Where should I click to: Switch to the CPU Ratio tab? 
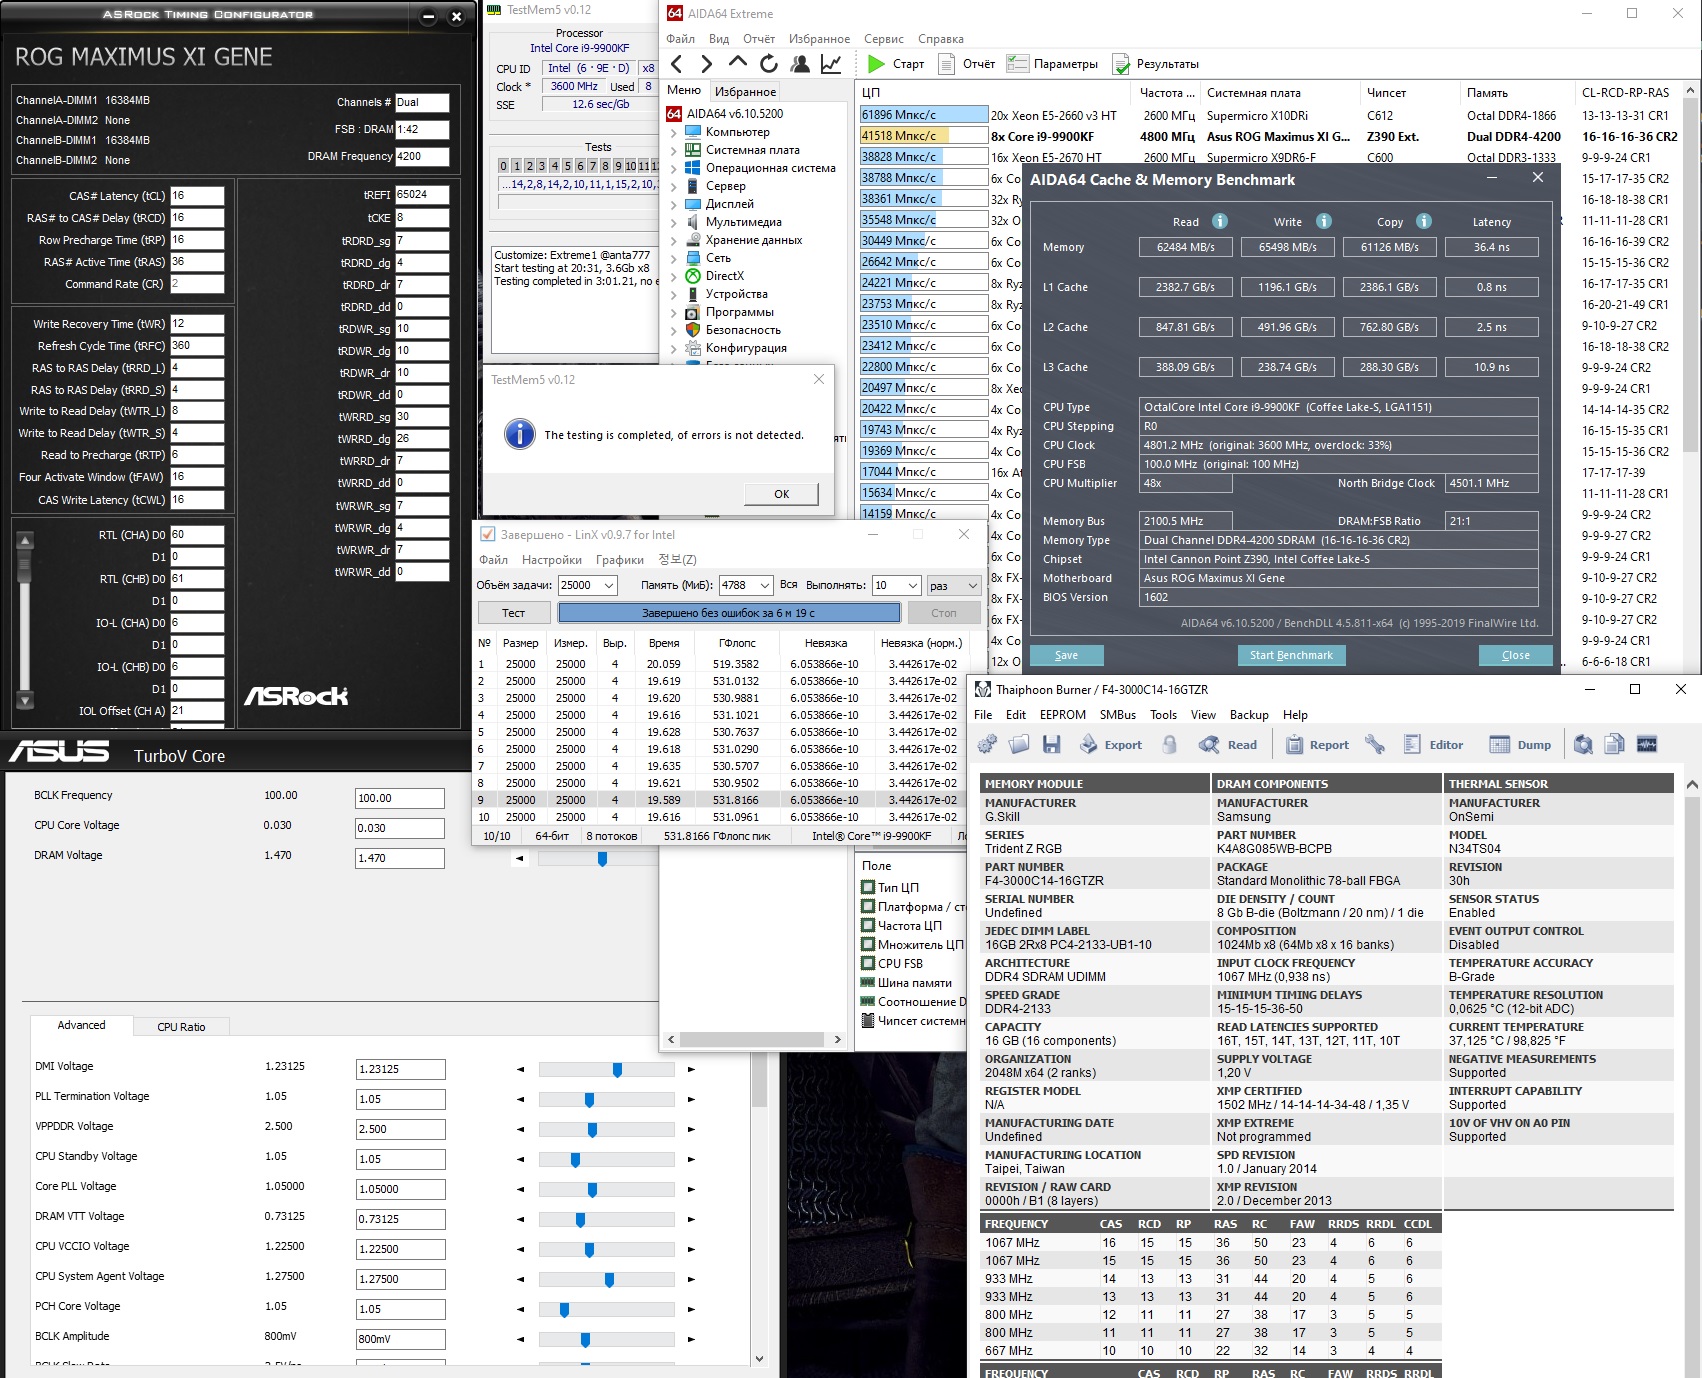[181, 1027]
